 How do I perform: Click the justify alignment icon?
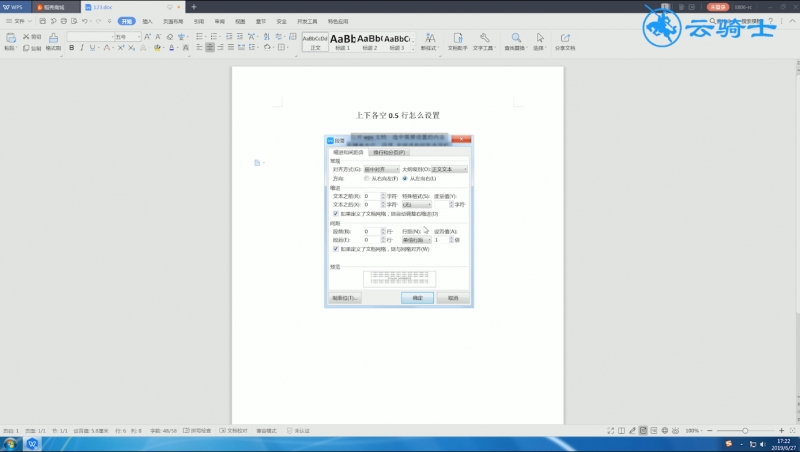coord(231,47)
